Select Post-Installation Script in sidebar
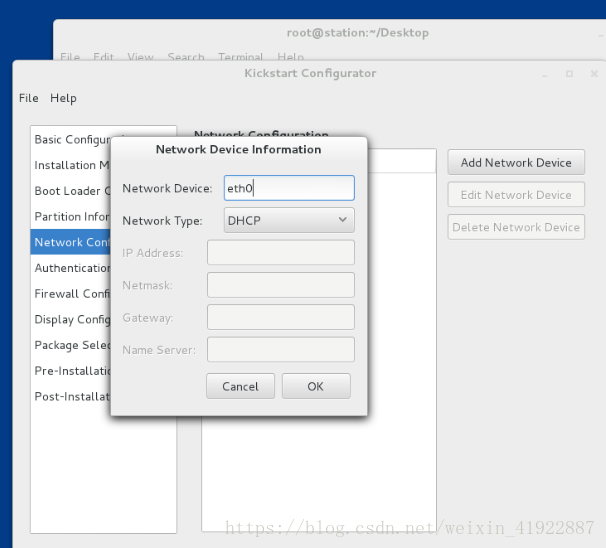Viewport: 606px width, 548px height. tap(71, 396)
